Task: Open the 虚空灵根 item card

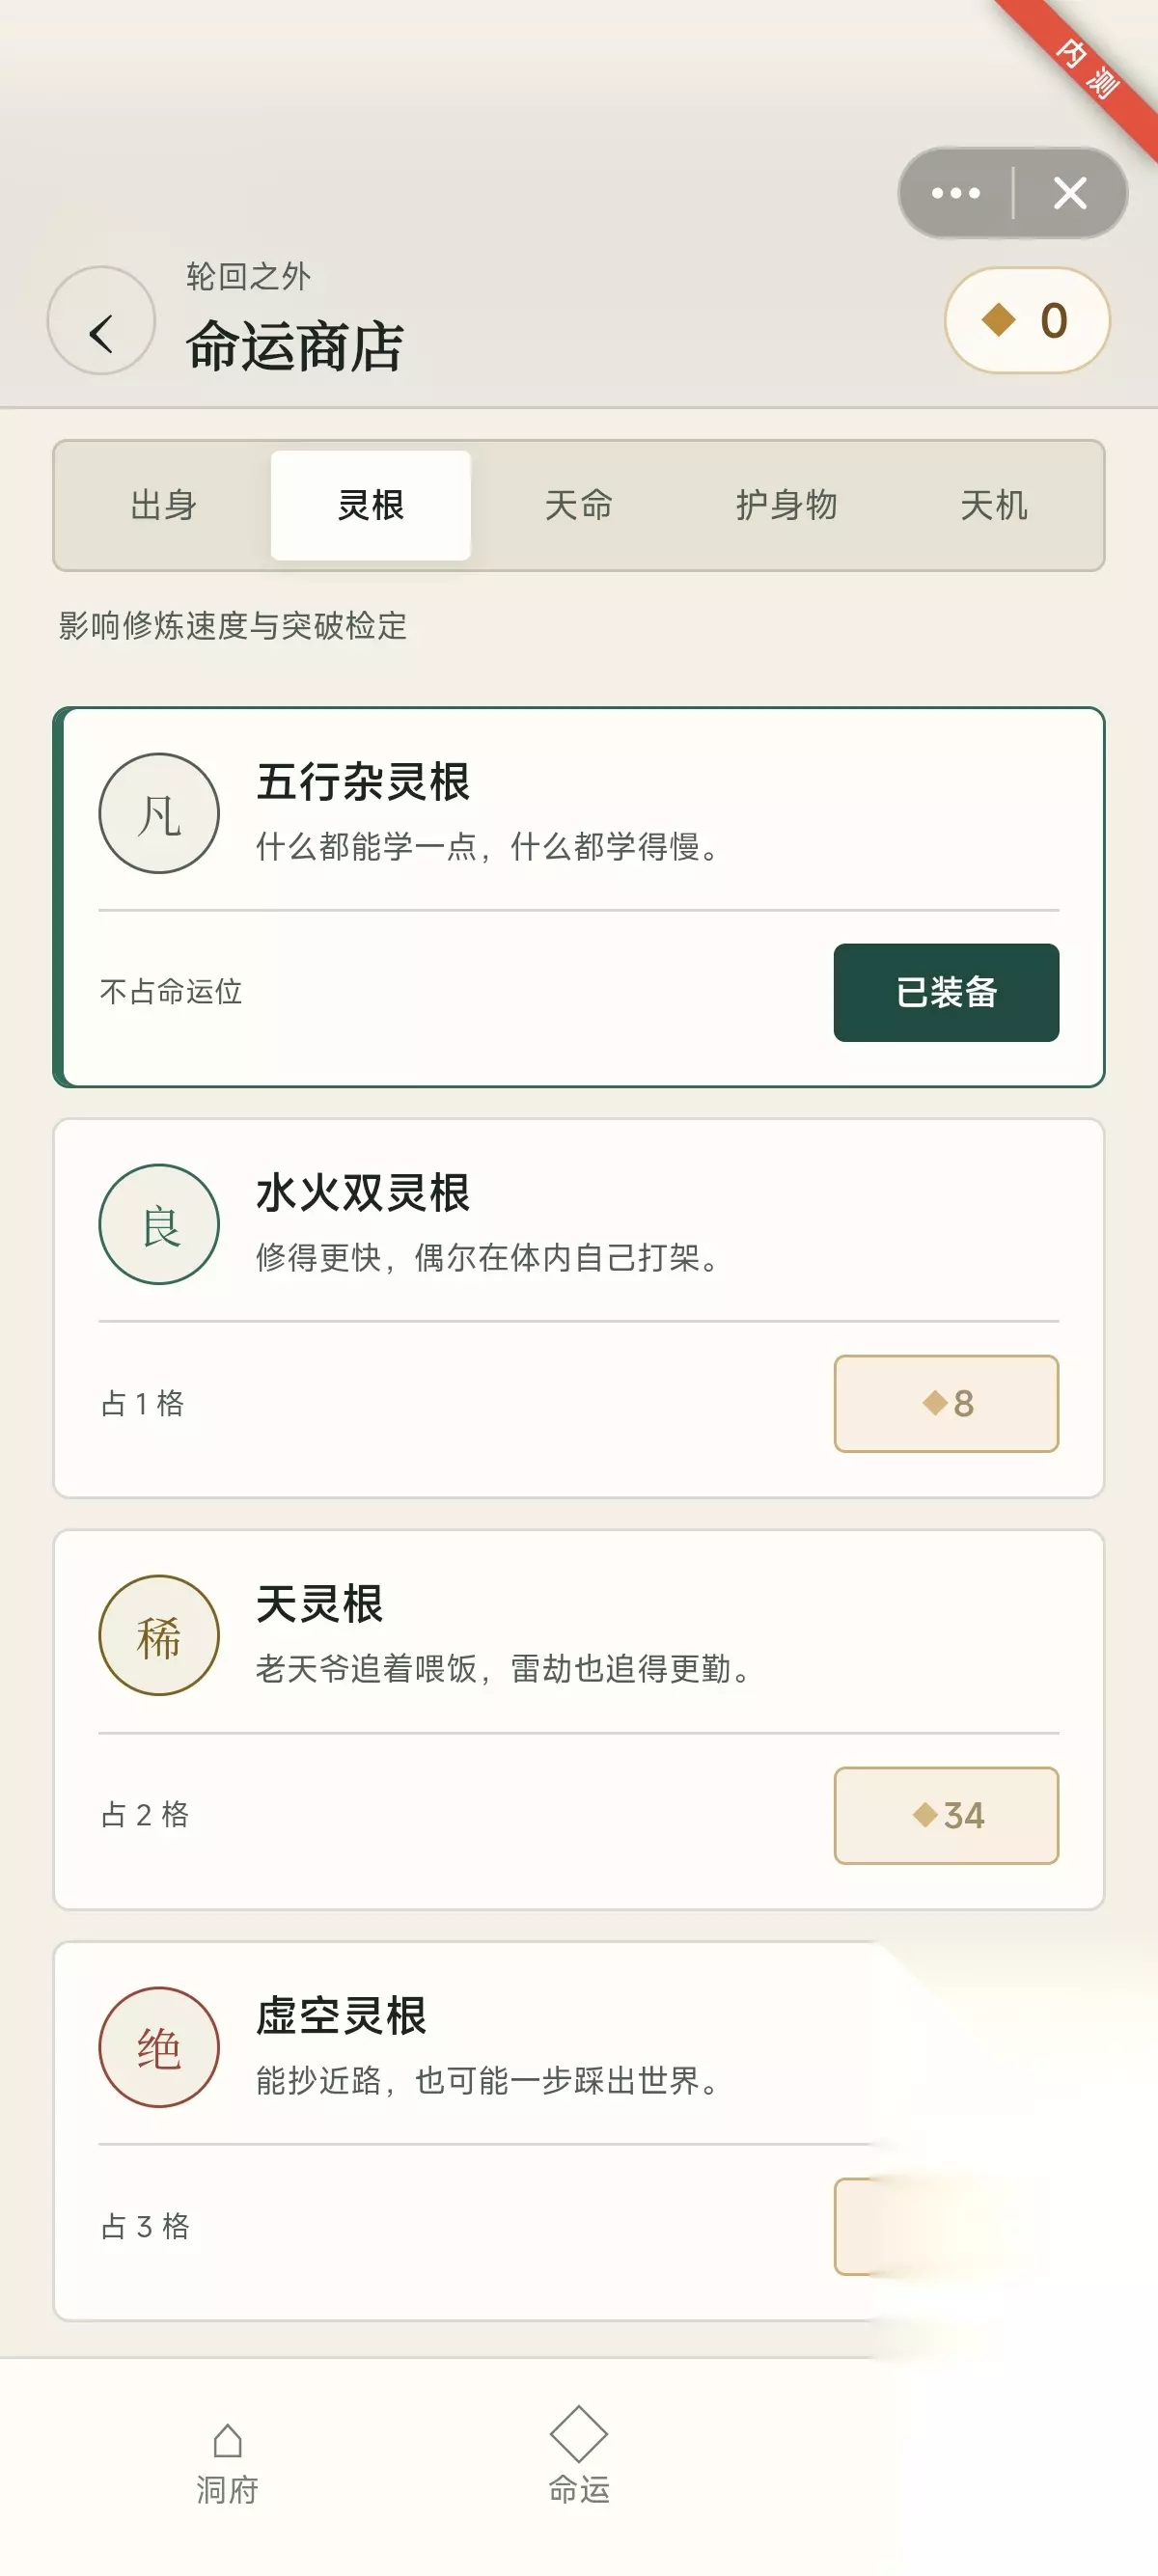Action: click(x=579, y=2131)
